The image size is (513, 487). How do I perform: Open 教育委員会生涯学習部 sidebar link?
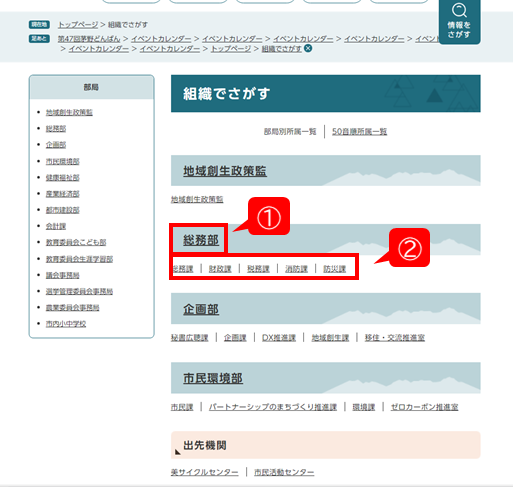coord(79,259)
